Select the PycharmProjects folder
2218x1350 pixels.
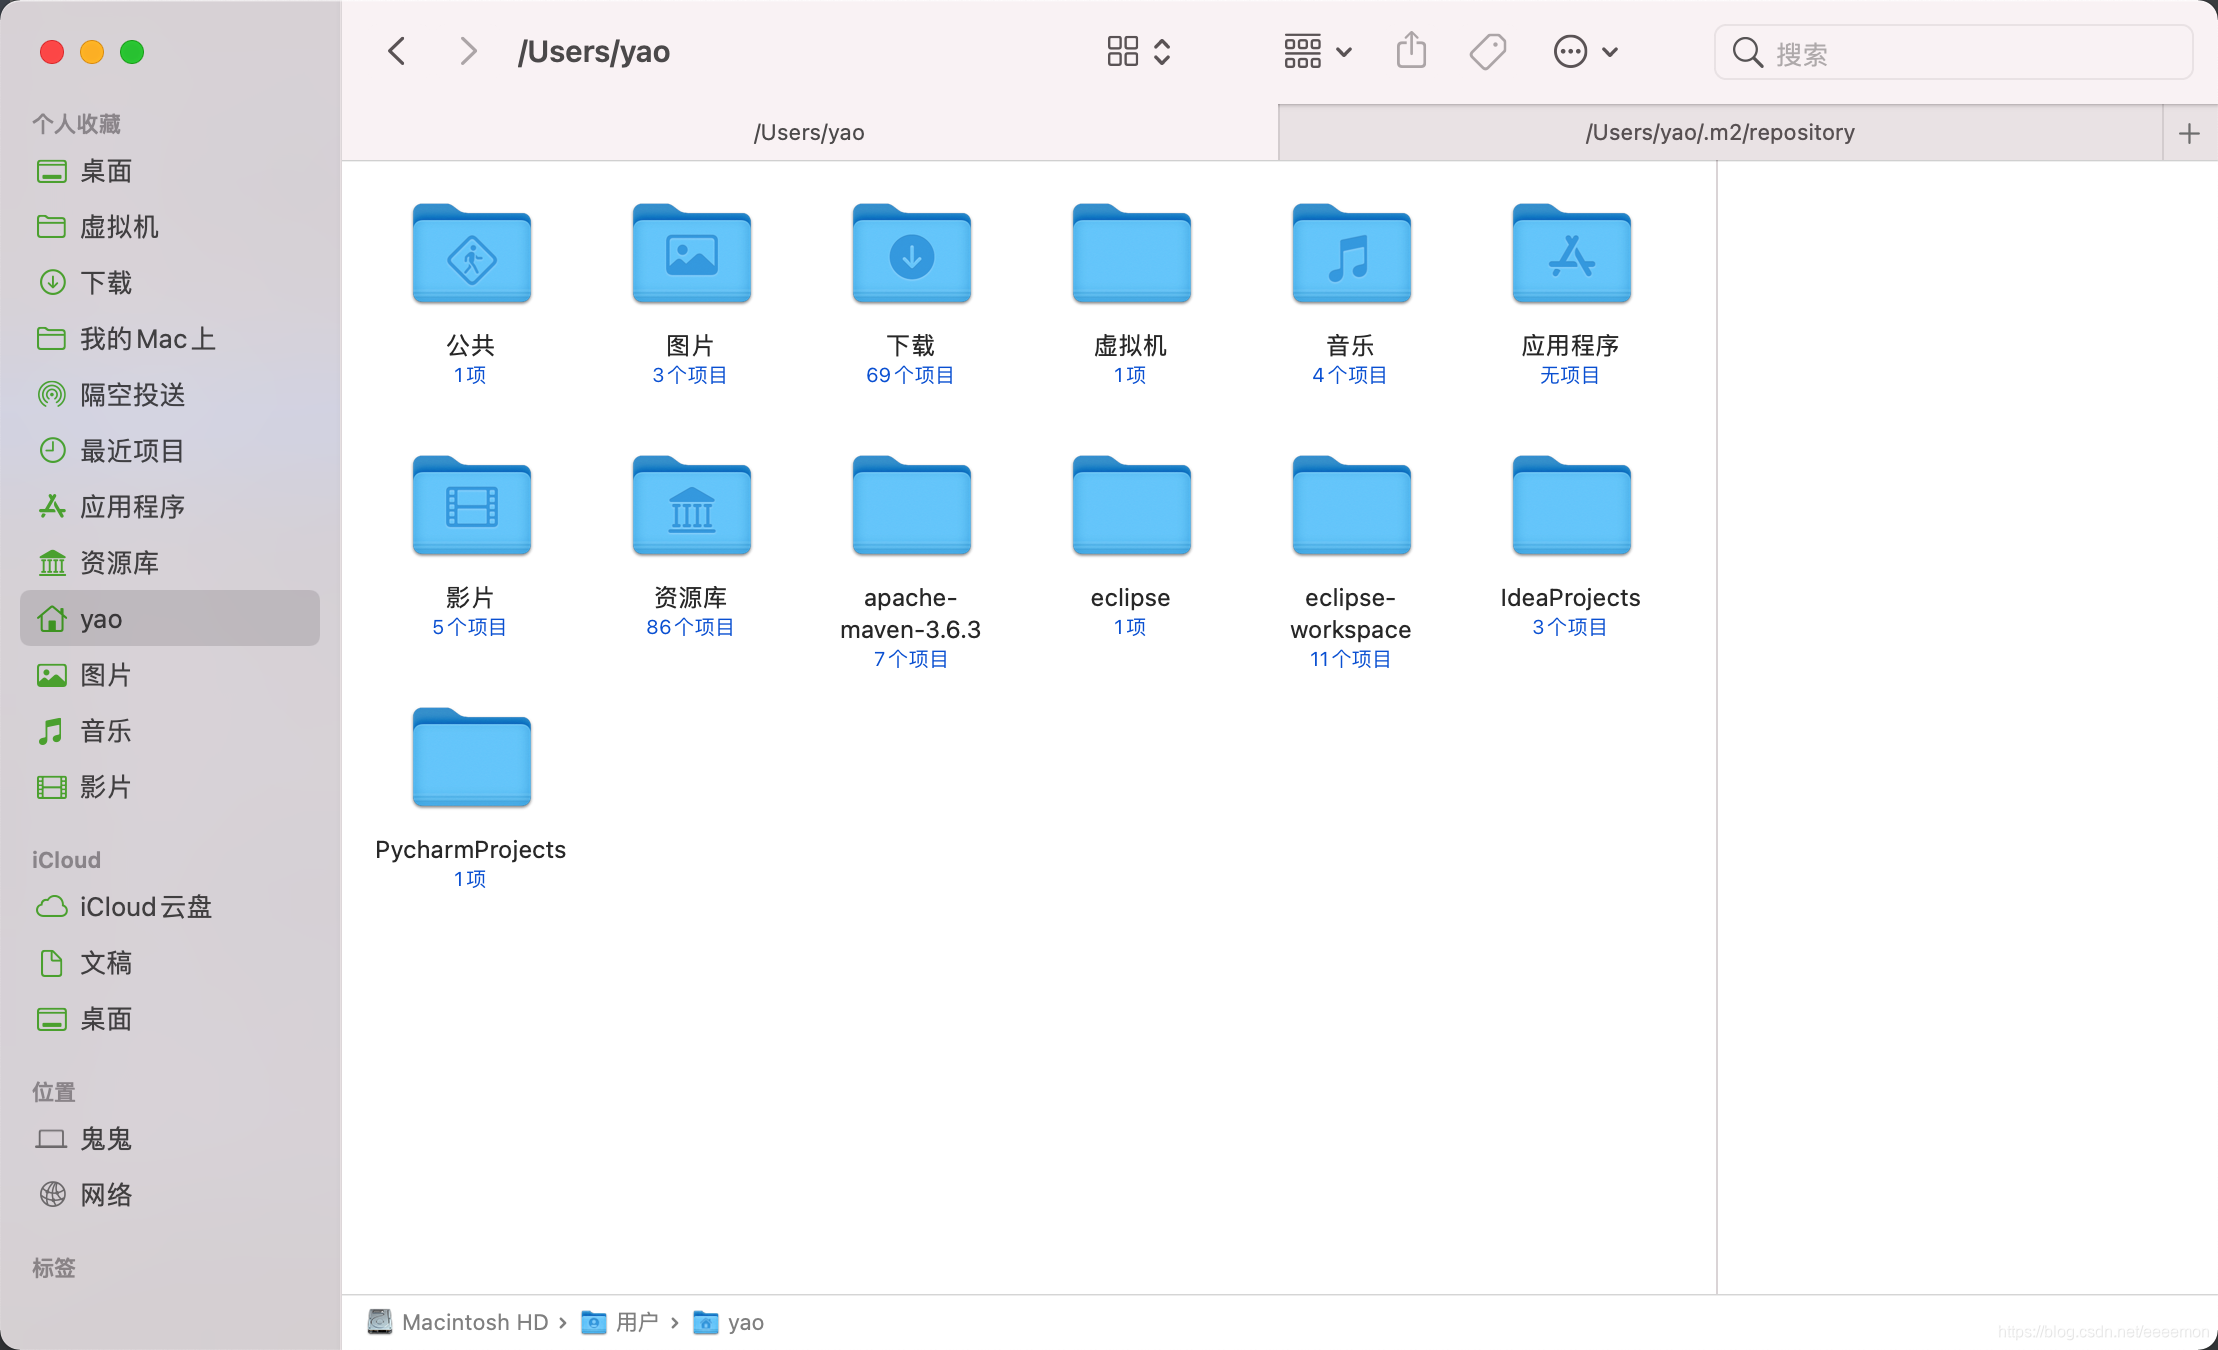[471, 759]
